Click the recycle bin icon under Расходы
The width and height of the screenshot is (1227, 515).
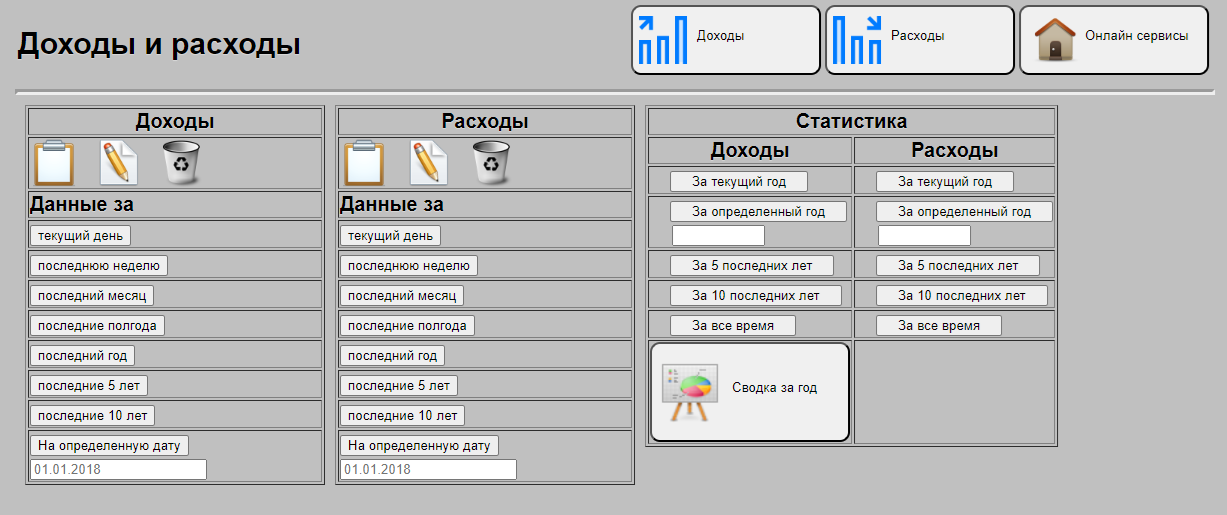click(x=491, y=163)
